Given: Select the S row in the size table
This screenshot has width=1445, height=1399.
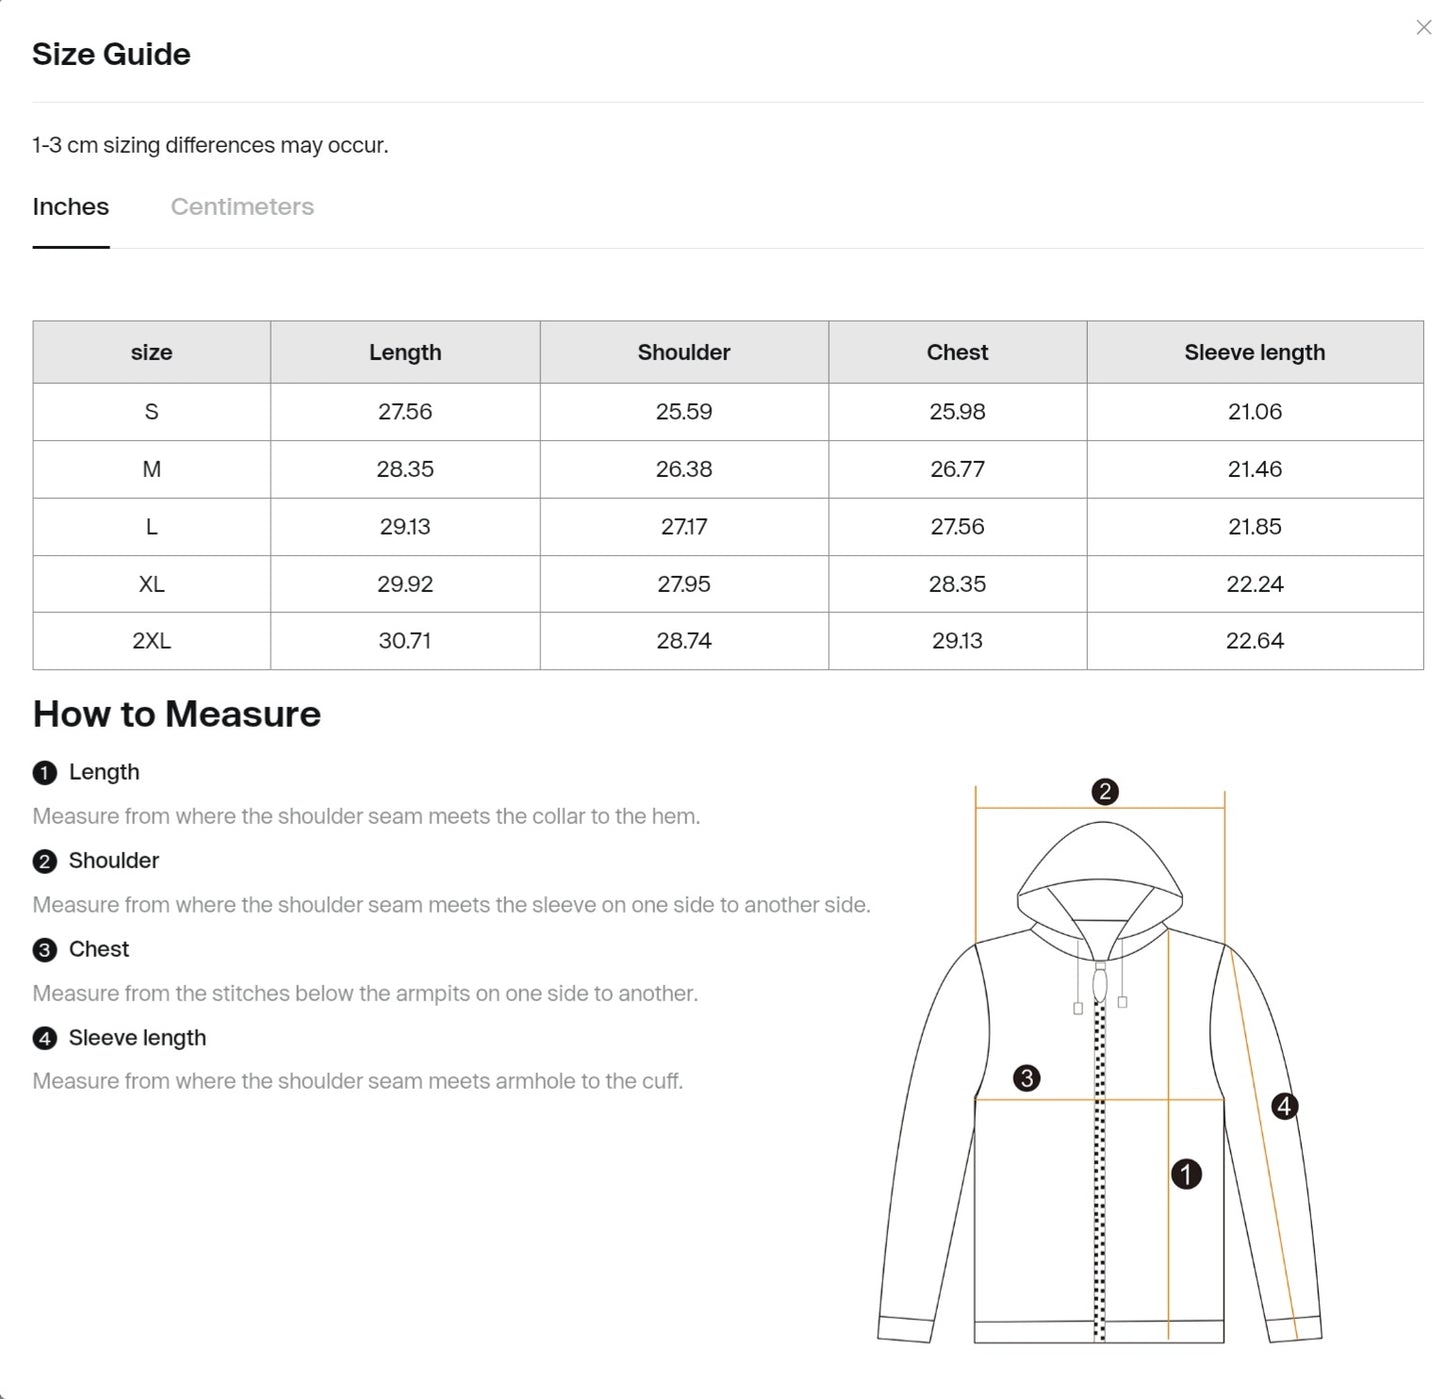Looking at the screenshot, I should coord(151,411).
